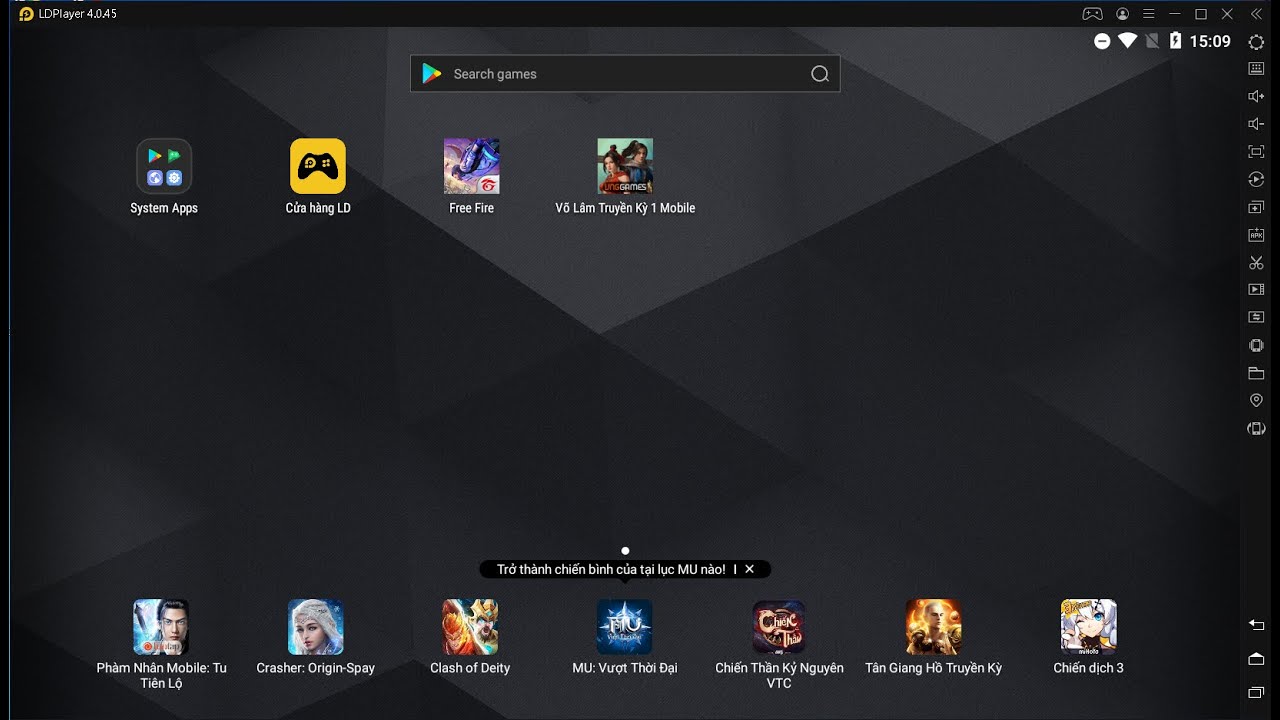
Task: Open user account icon in title bar
Action: tap(1122, 14)
